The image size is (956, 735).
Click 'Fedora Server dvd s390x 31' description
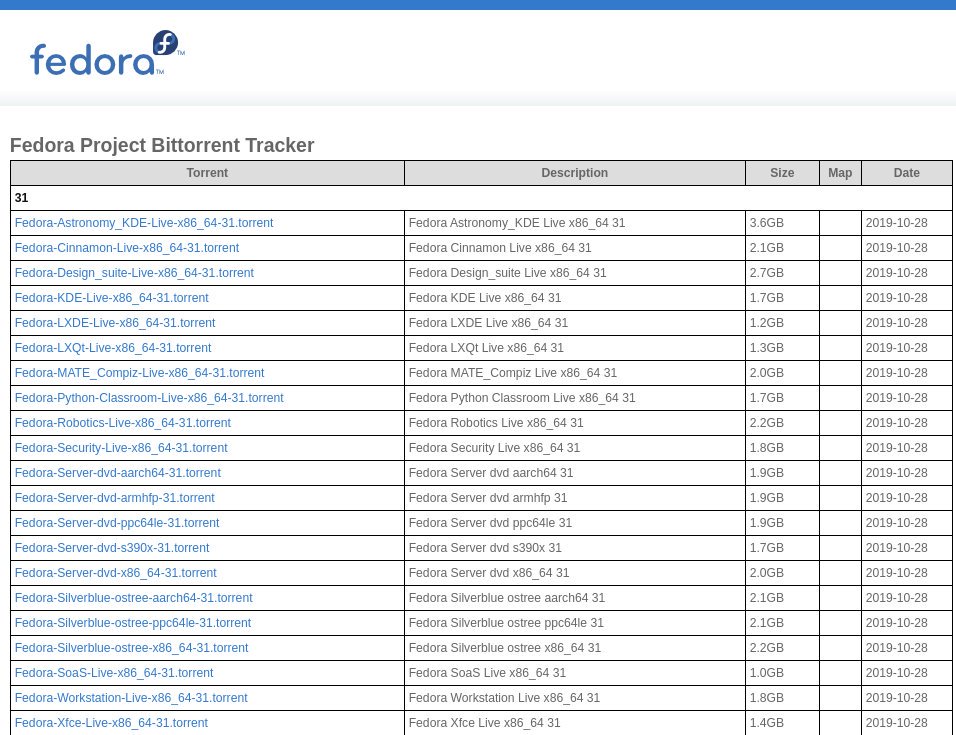pos(485,548)
